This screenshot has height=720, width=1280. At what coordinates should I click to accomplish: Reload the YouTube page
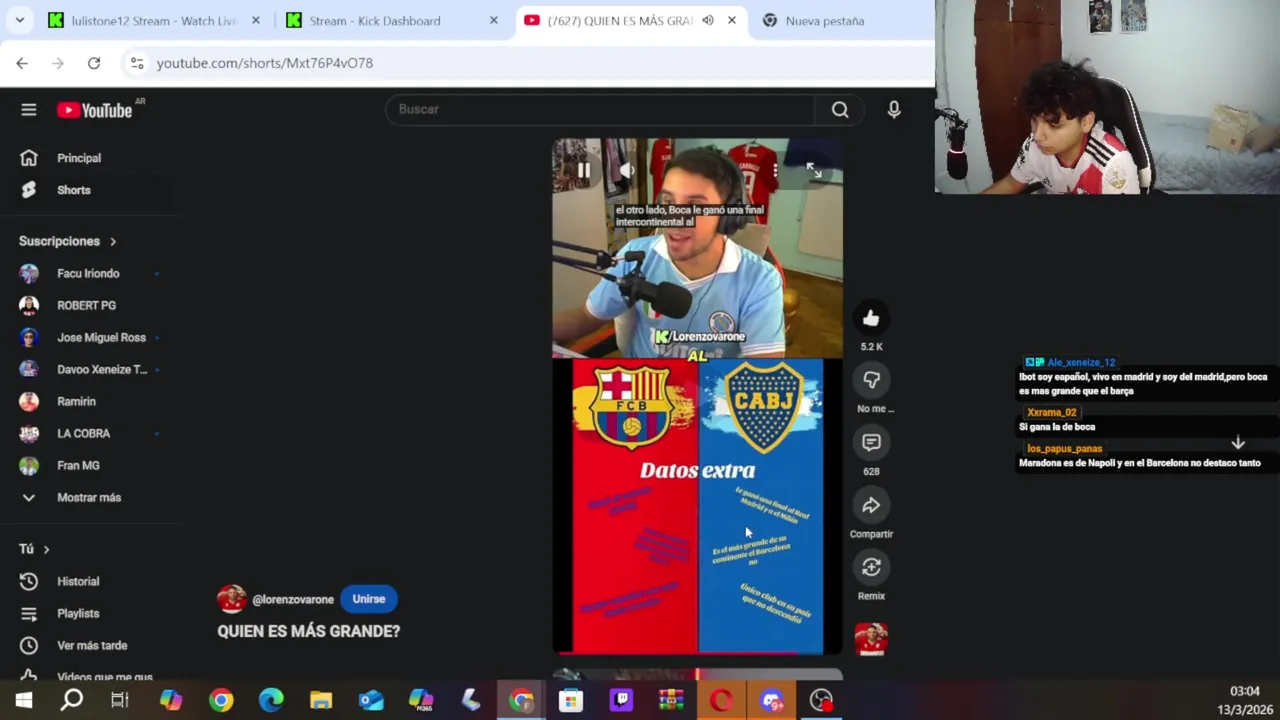pyautogui.click(x=94, y=63)
